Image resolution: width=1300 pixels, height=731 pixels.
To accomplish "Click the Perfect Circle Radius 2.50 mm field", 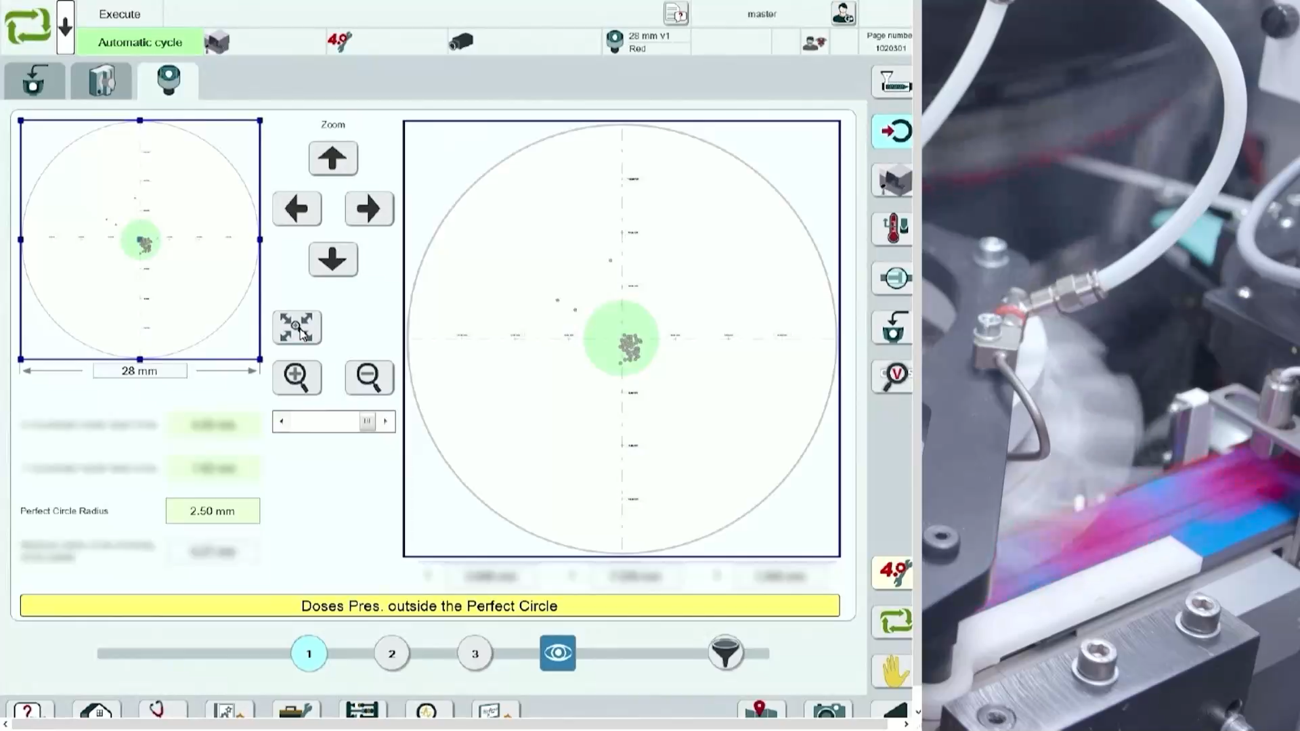I will point(213,511).
